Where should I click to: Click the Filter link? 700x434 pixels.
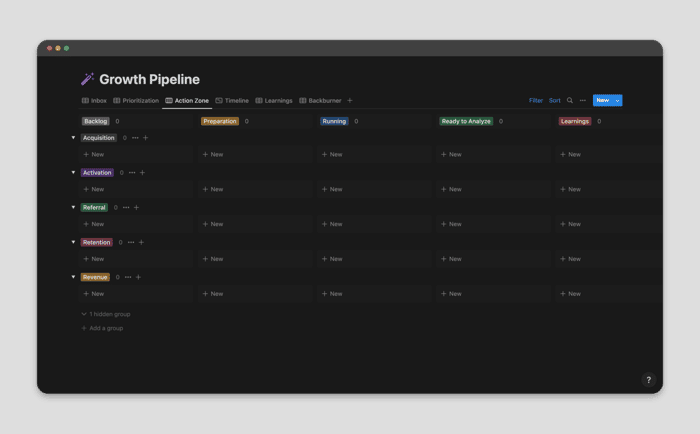536,100
